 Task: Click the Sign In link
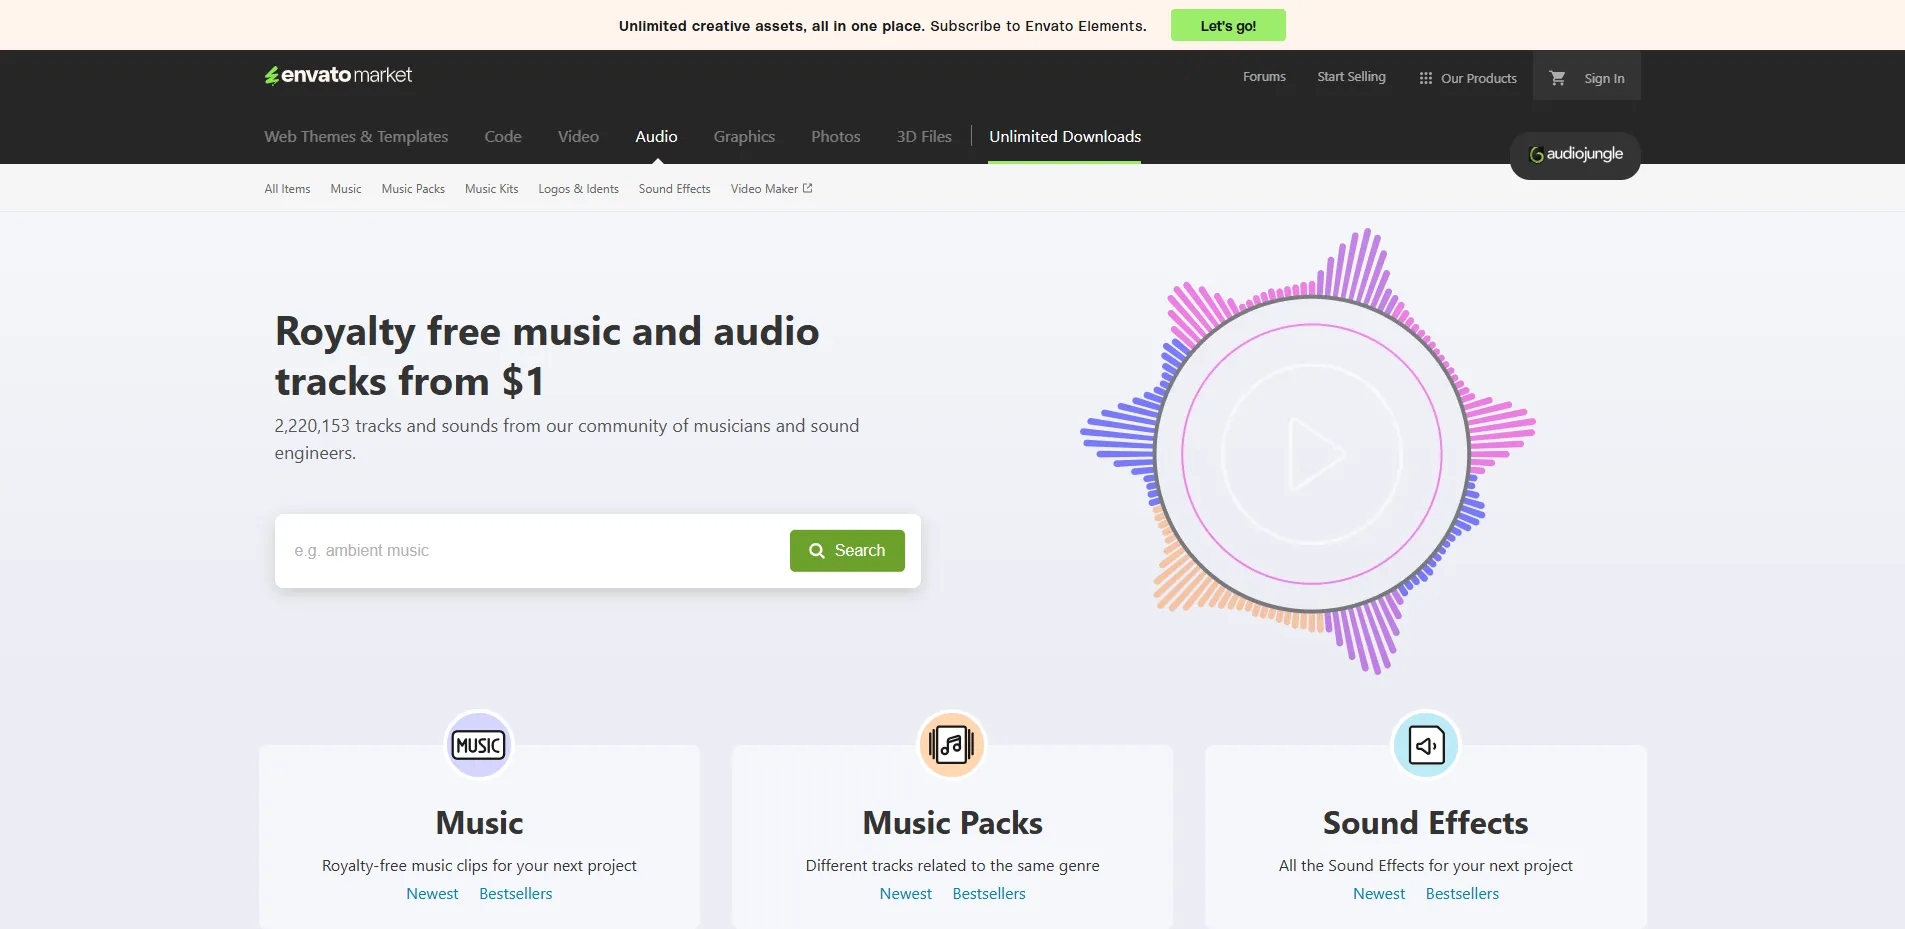pyautogui.click(x=1604, y=78)
